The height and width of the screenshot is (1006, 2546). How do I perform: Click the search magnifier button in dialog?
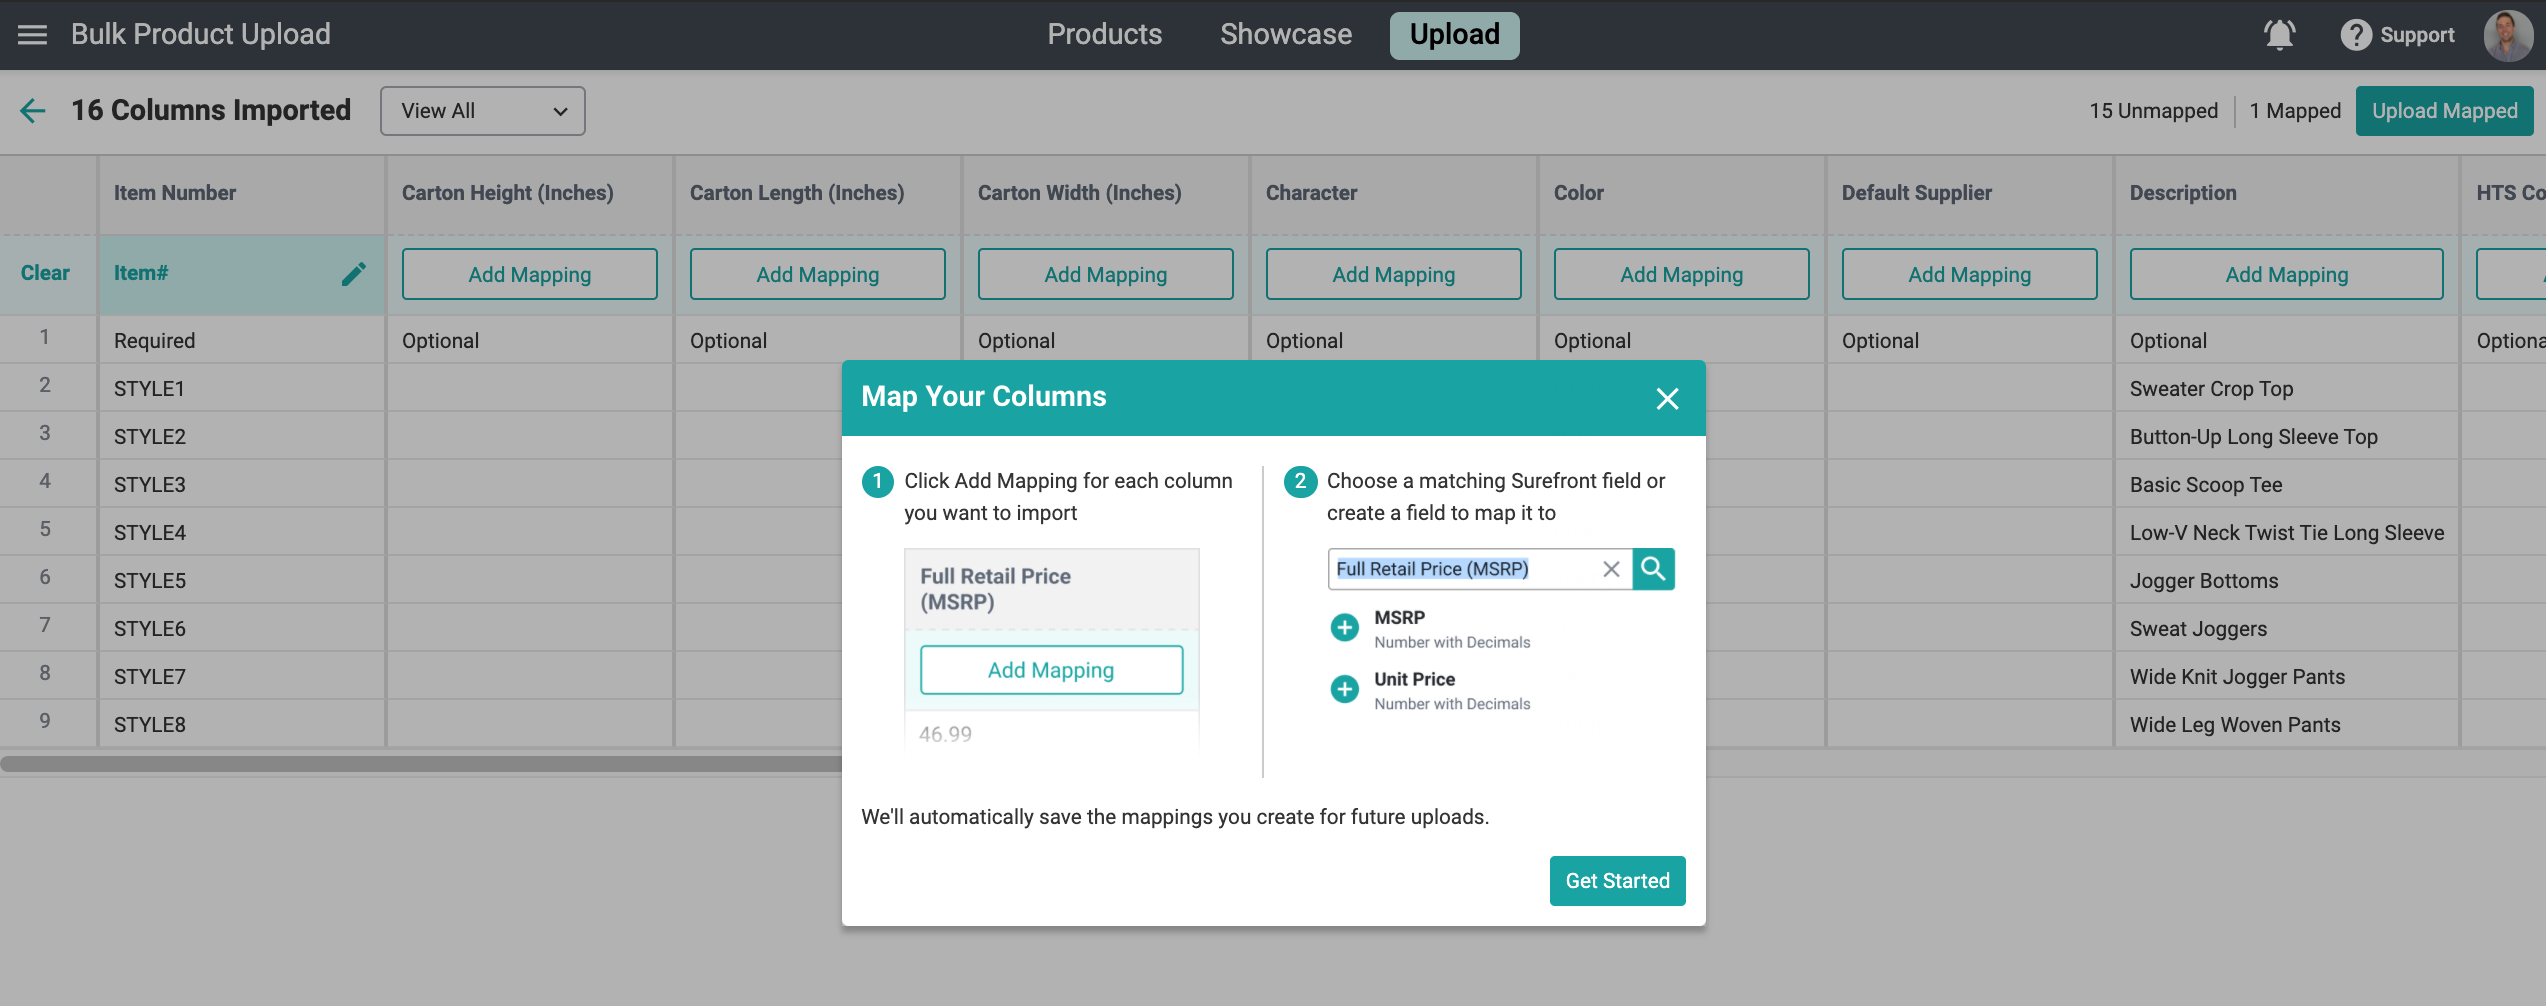pos(1653,569)
